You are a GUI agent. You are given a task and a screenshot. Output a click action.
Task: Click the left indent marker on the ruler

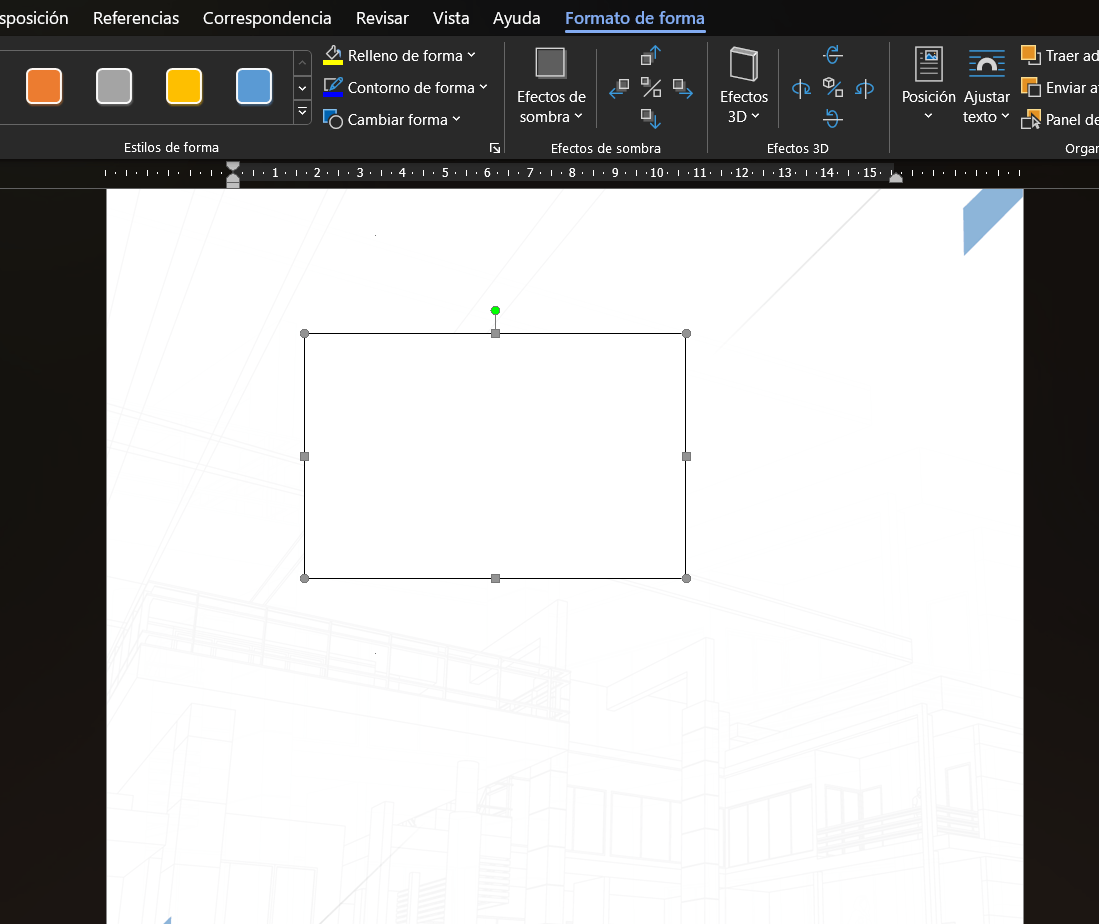[x=233, y=175]
